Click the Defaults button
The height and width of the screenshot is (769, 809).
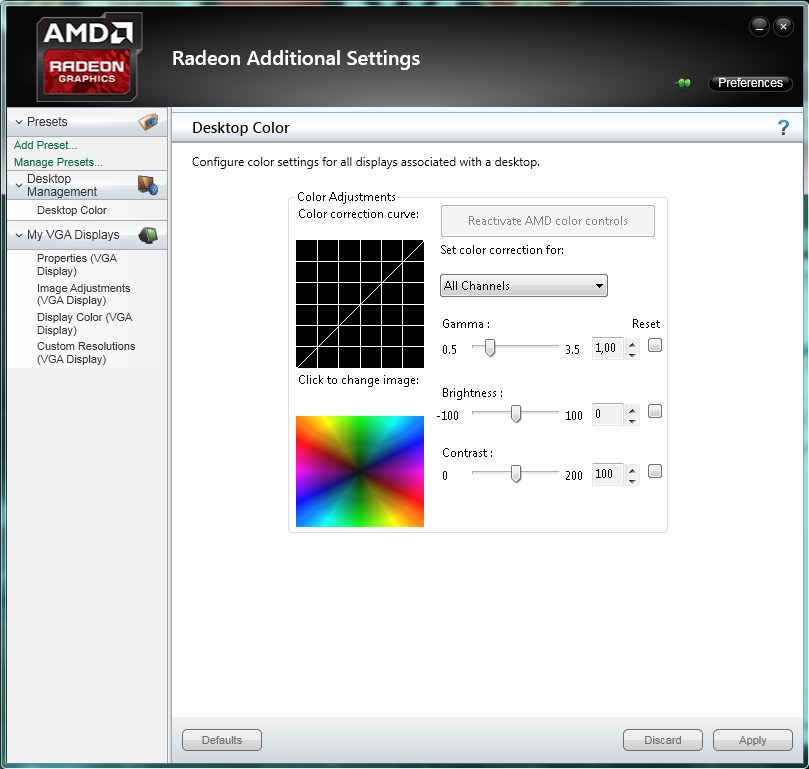pyautogui.click(x=222, y=740)
